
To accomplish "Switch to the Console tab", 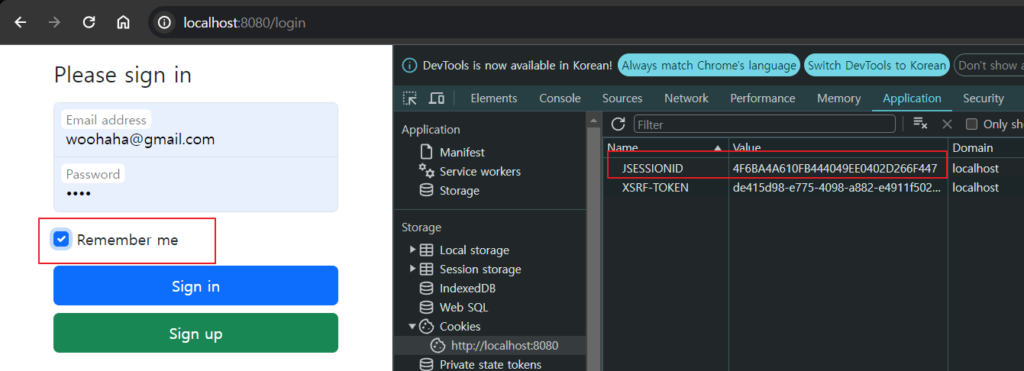I will click(x=560, y=99).
